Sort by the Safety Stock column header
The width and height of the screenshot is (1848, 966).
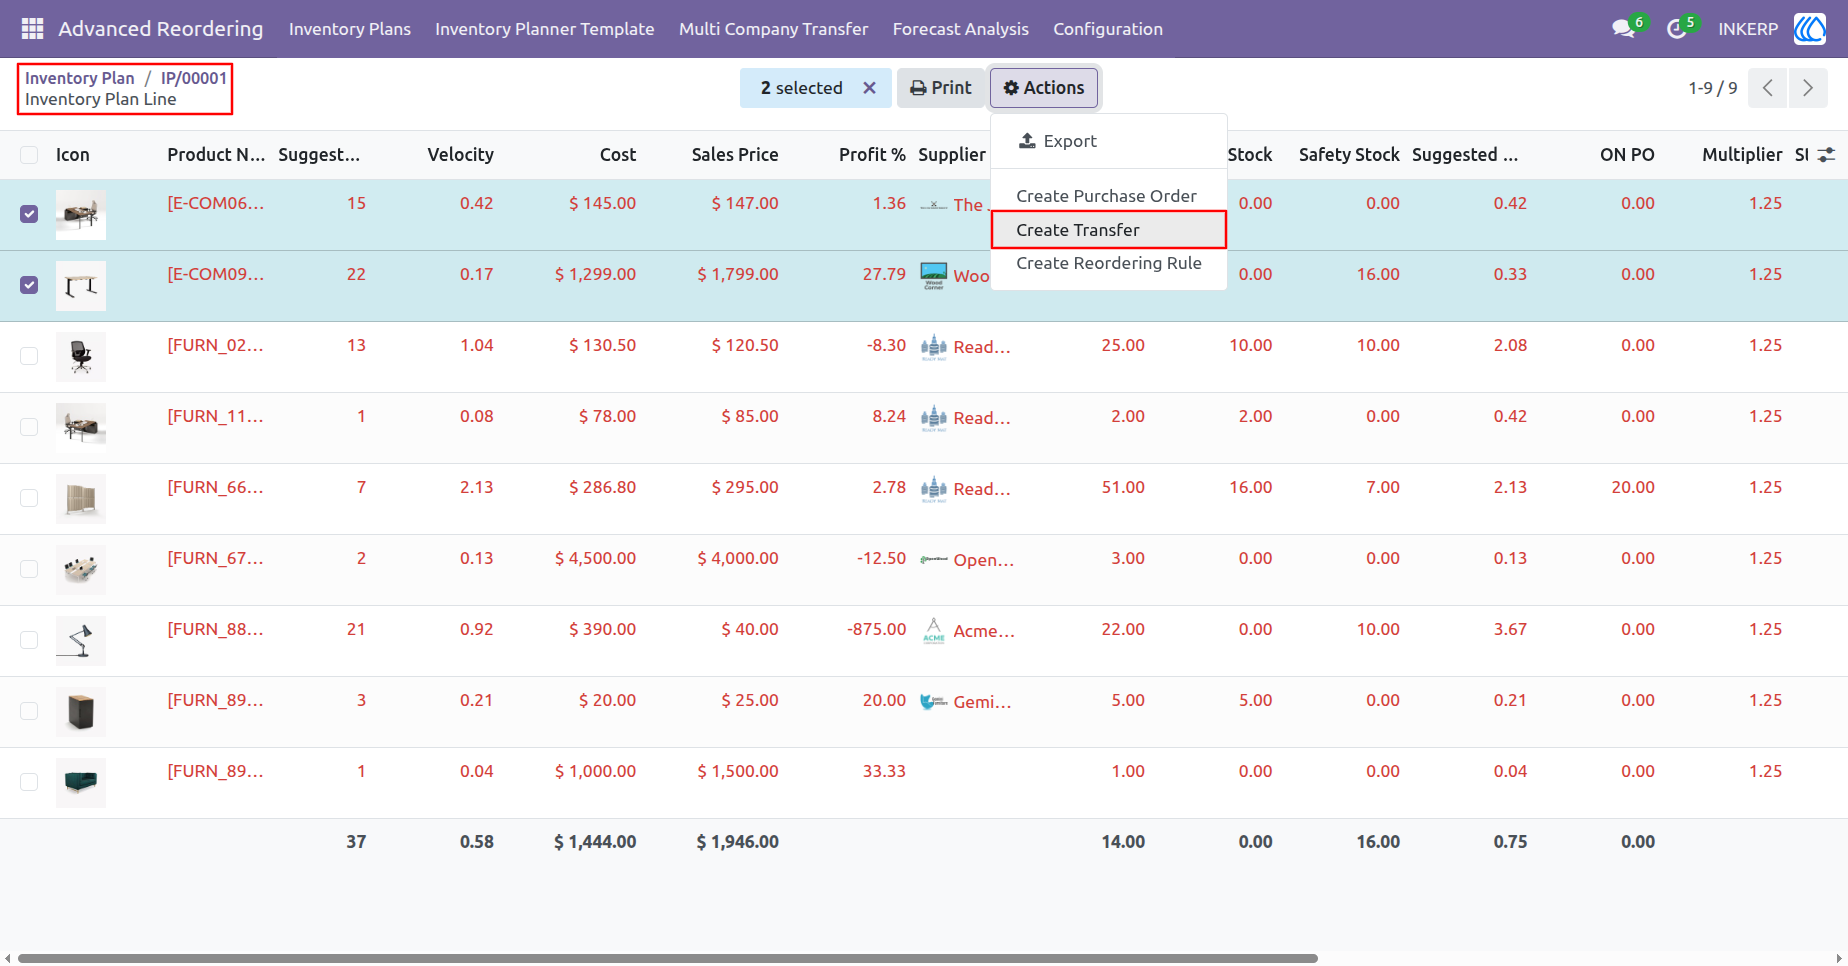(1349, 155)
